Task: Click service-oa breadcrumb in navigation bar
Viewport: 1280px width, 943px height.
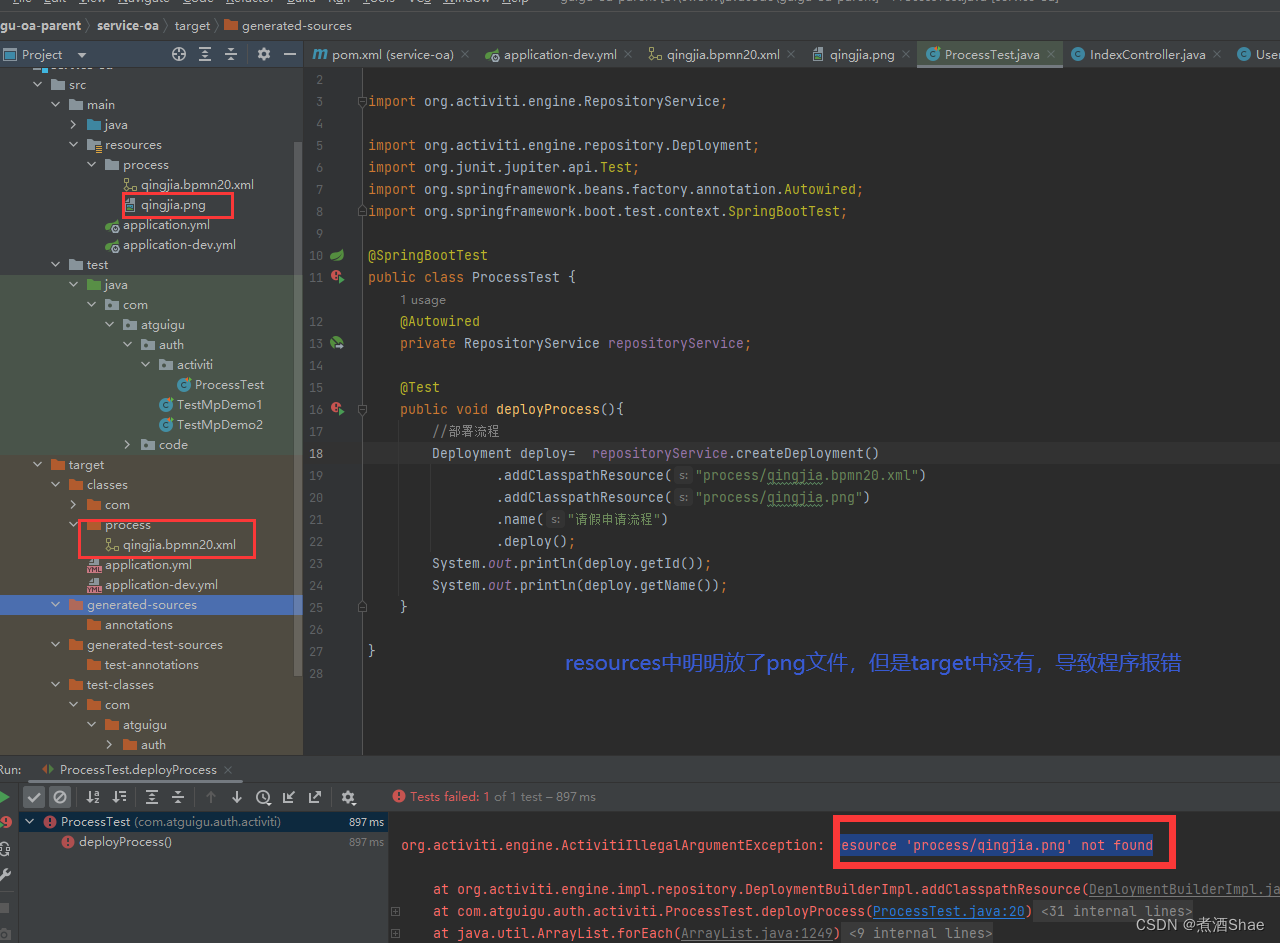Action: 128,25
